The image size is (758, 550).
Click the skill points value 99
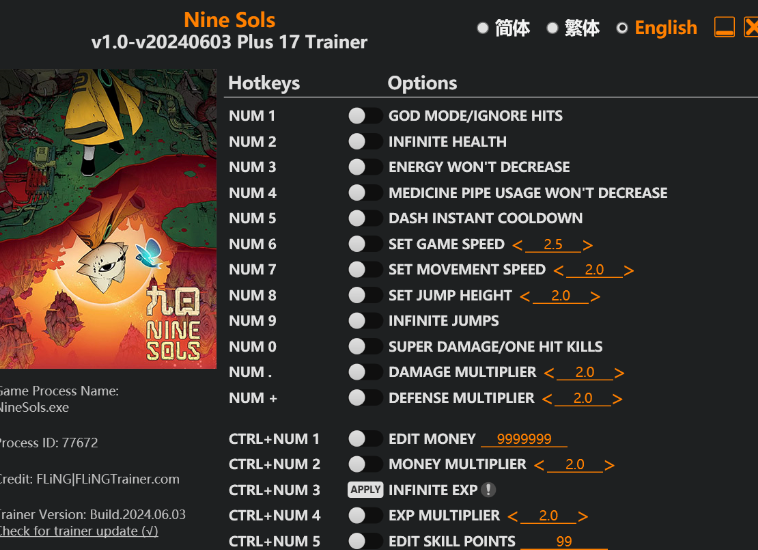click(x=564, y=541)
